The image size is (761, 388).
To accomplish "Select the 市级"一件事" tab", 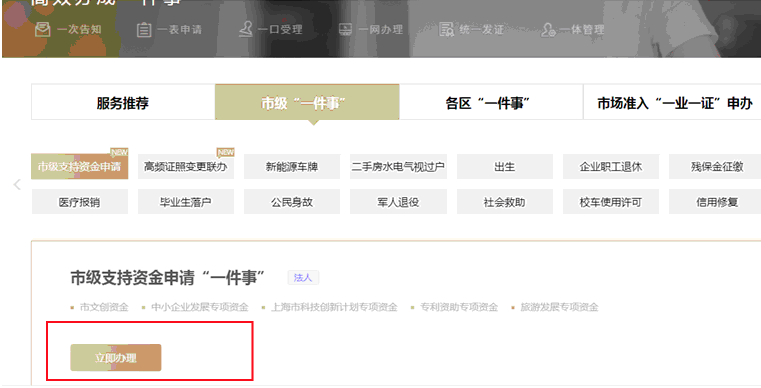I will coord(307,102).
